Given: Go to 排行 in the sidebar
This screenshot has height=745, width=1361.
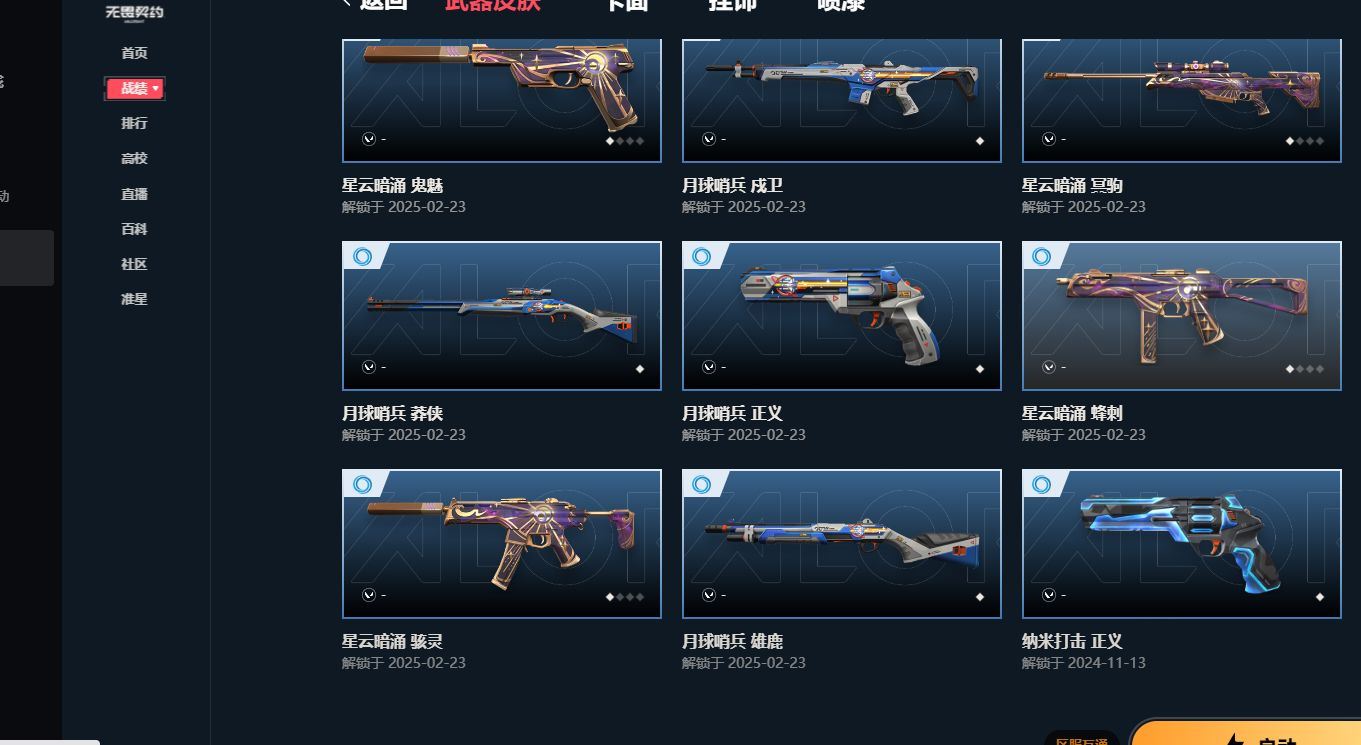Looking at the screenshot, I should pos(134,123).
